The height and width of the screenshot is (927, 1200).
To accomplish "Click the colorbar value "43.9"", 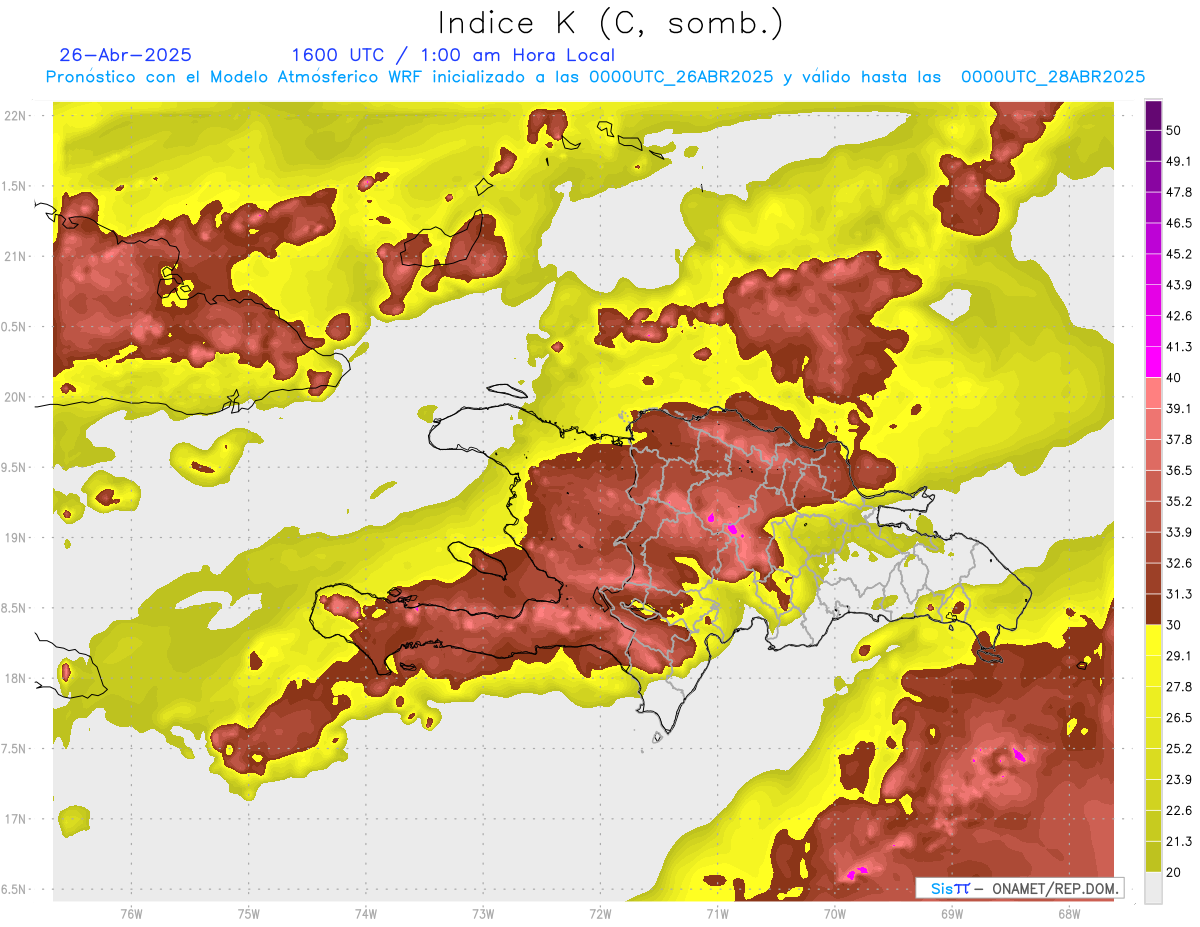I will click(1179, 285).
